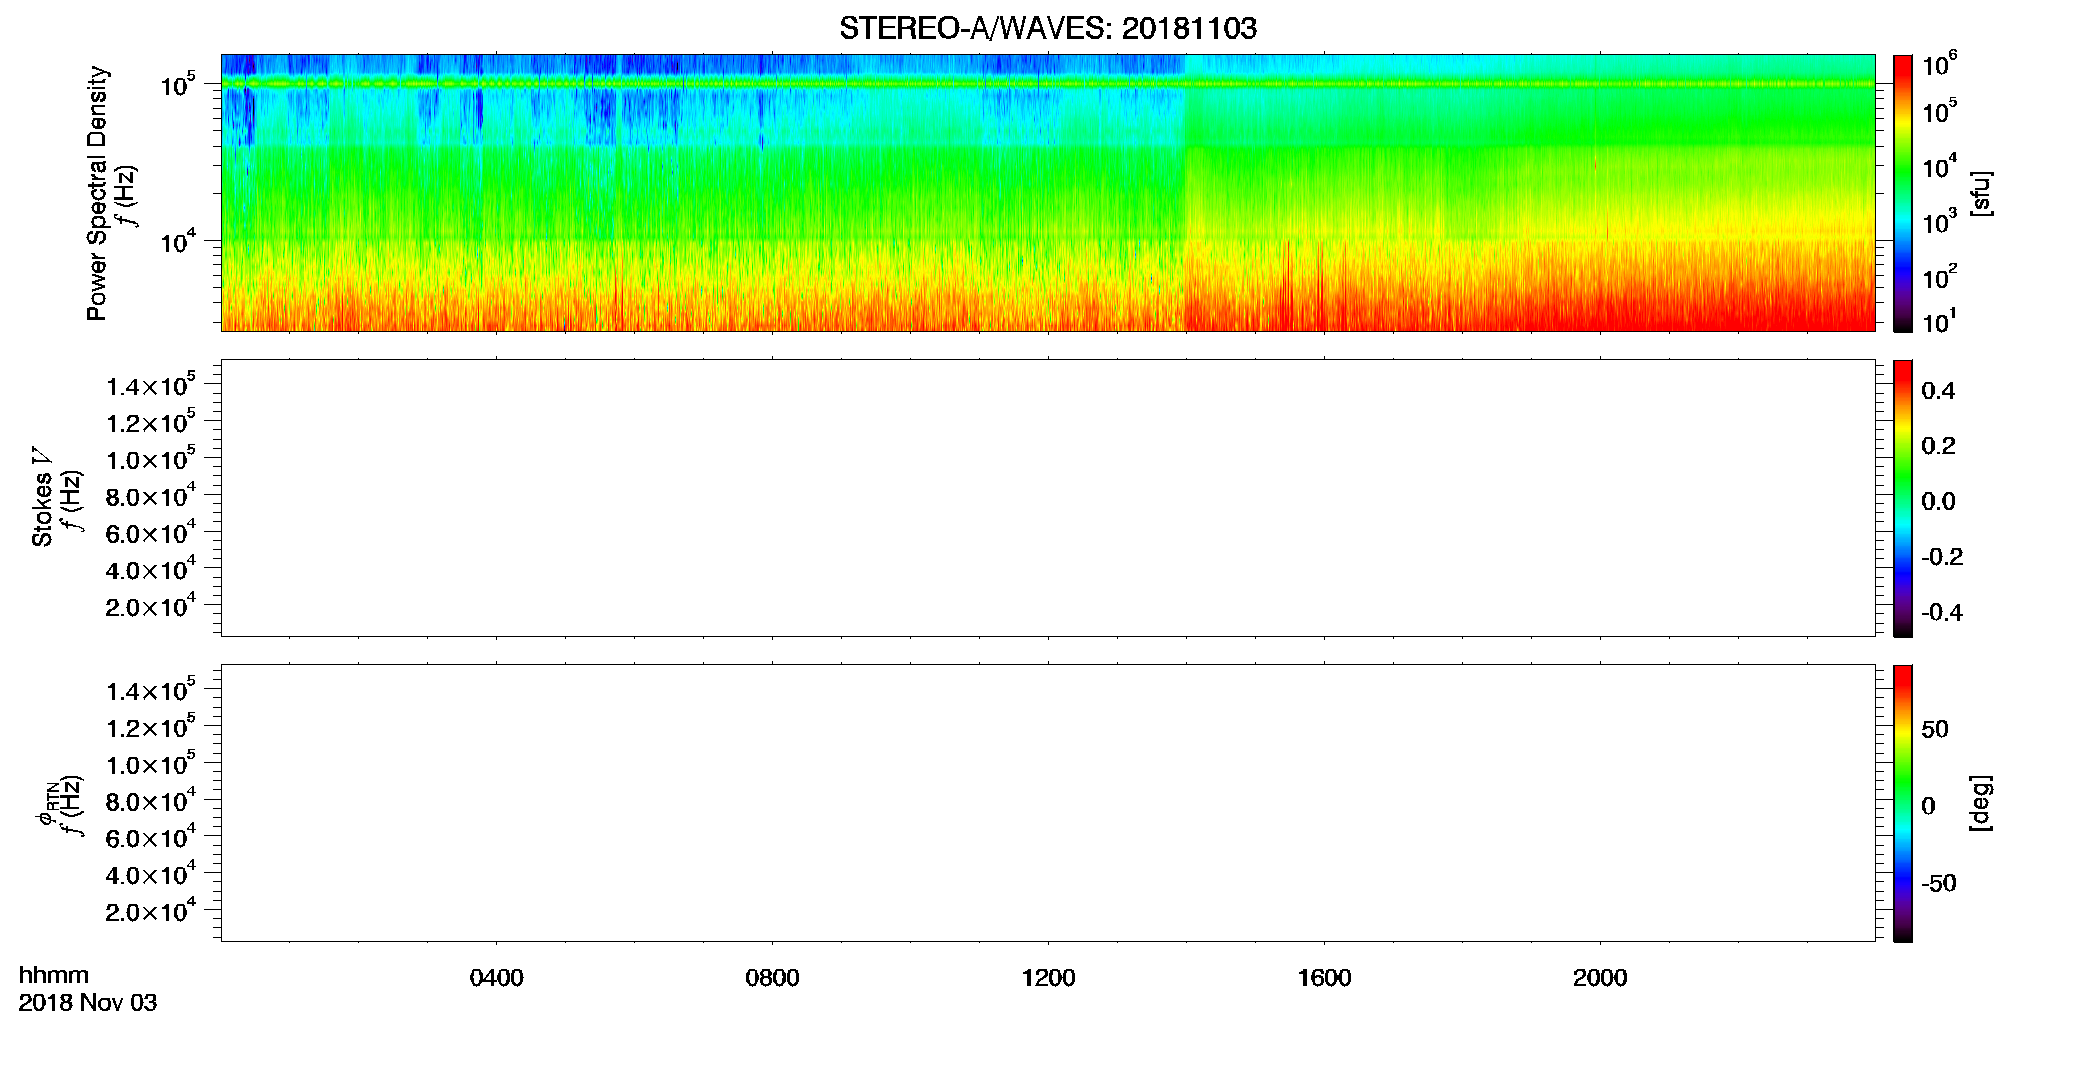
Task: Click the 0400 time axis label
Action: [x=496, y=978]
